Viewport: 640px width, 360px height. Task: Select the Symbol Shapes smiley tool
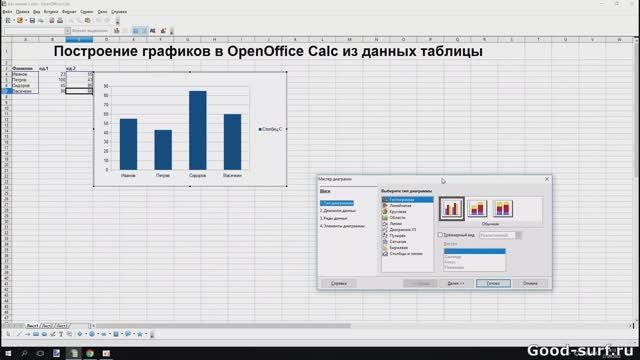pyautogui.click(x=92, y=334)
